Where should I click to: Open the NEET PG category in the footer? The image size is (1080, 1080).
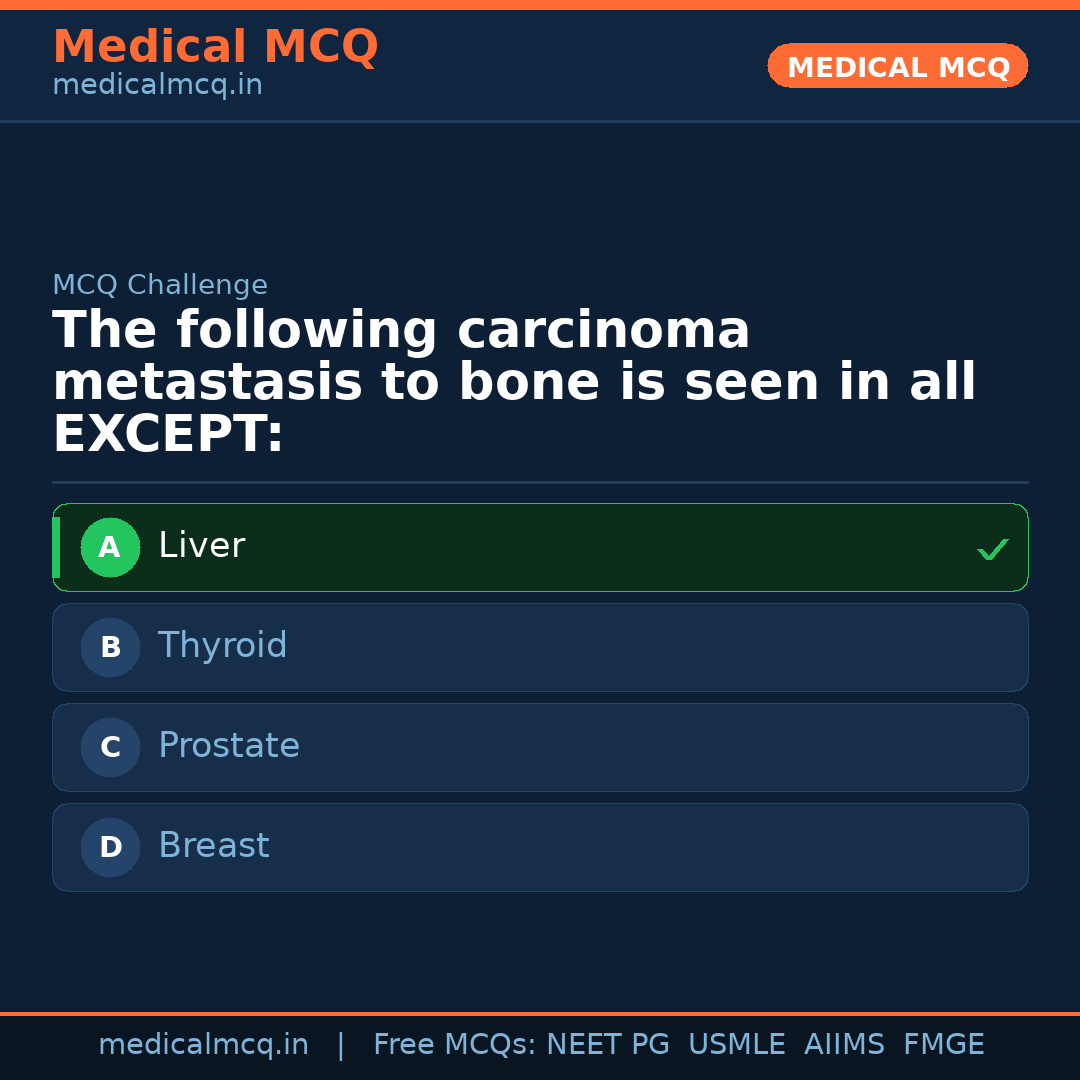pos(607,1044)
